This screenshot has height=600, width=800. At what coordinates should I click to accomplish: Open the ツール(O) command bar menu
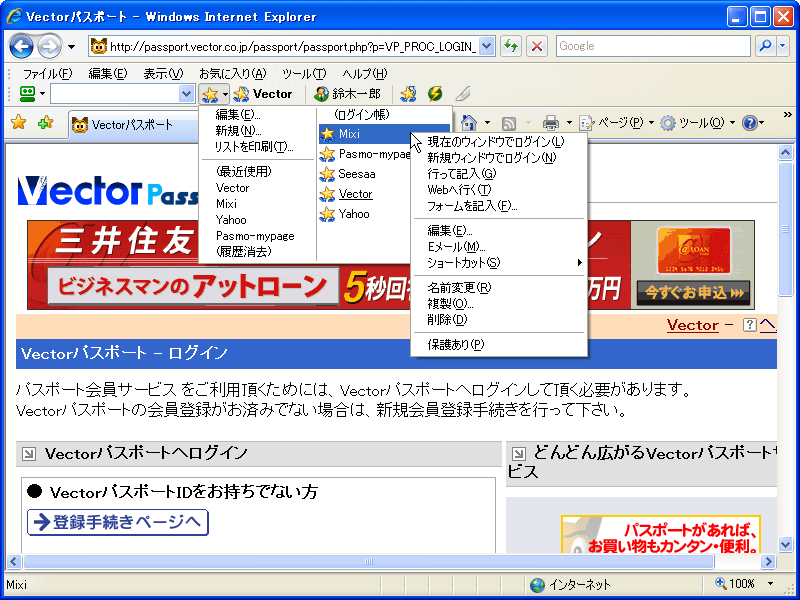point(697,123)
